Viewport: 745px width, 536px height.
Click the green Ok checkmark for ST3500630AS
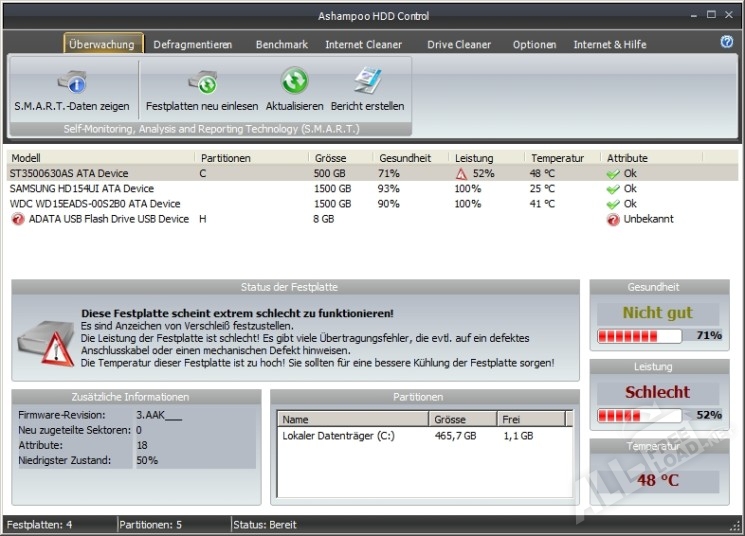pyautogui.click(x=613, y=174)
